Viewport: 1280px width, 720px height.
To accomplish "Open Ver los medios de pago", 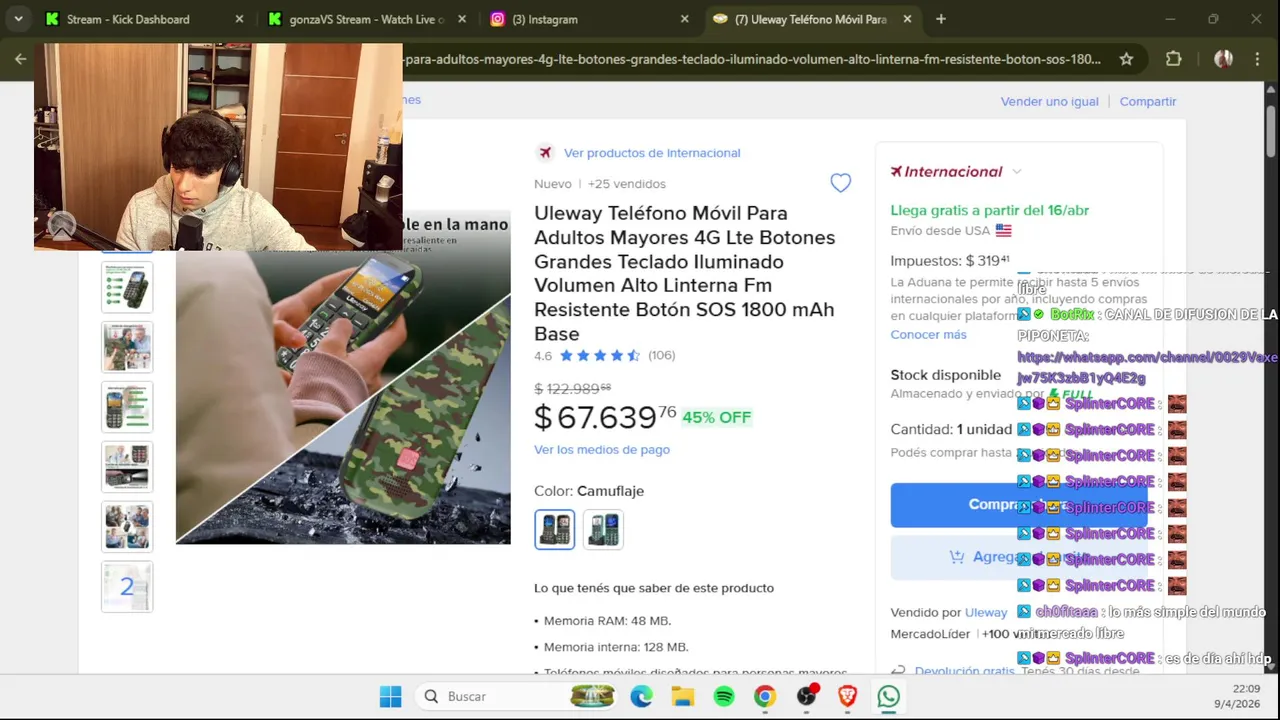I will pos(602,449).
